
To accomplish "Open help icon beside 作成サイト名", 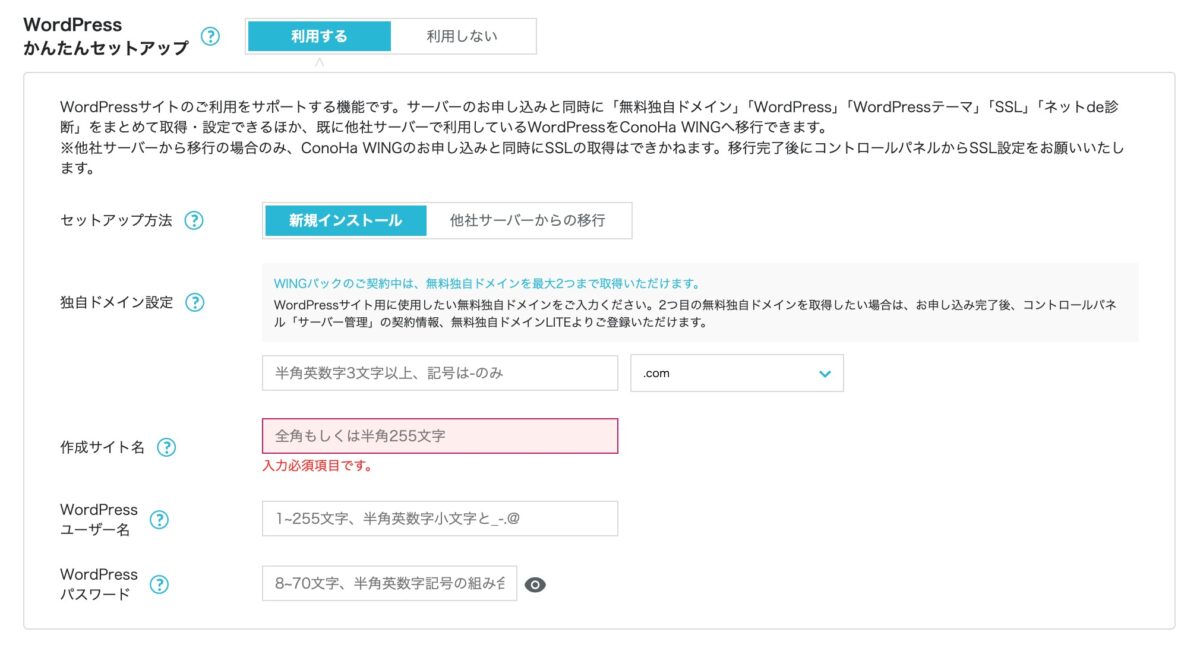I will [x=167, y=447].
